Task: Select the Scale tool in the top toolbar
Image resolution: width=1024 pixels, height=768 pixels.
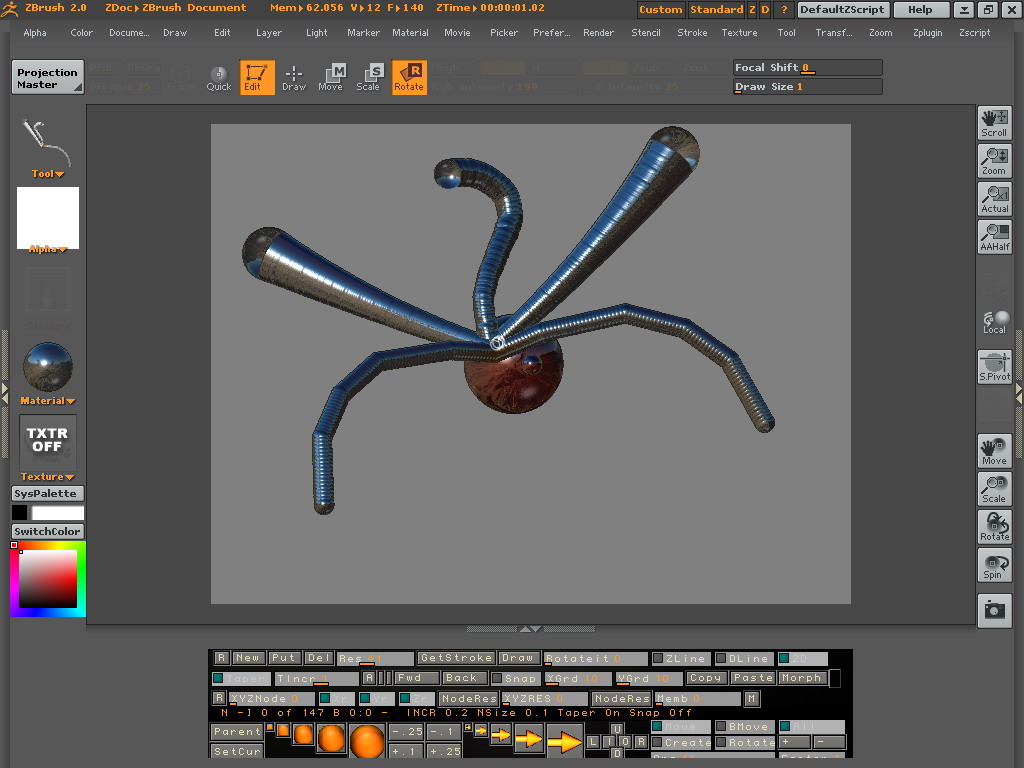Action: [x=370, y=77]
